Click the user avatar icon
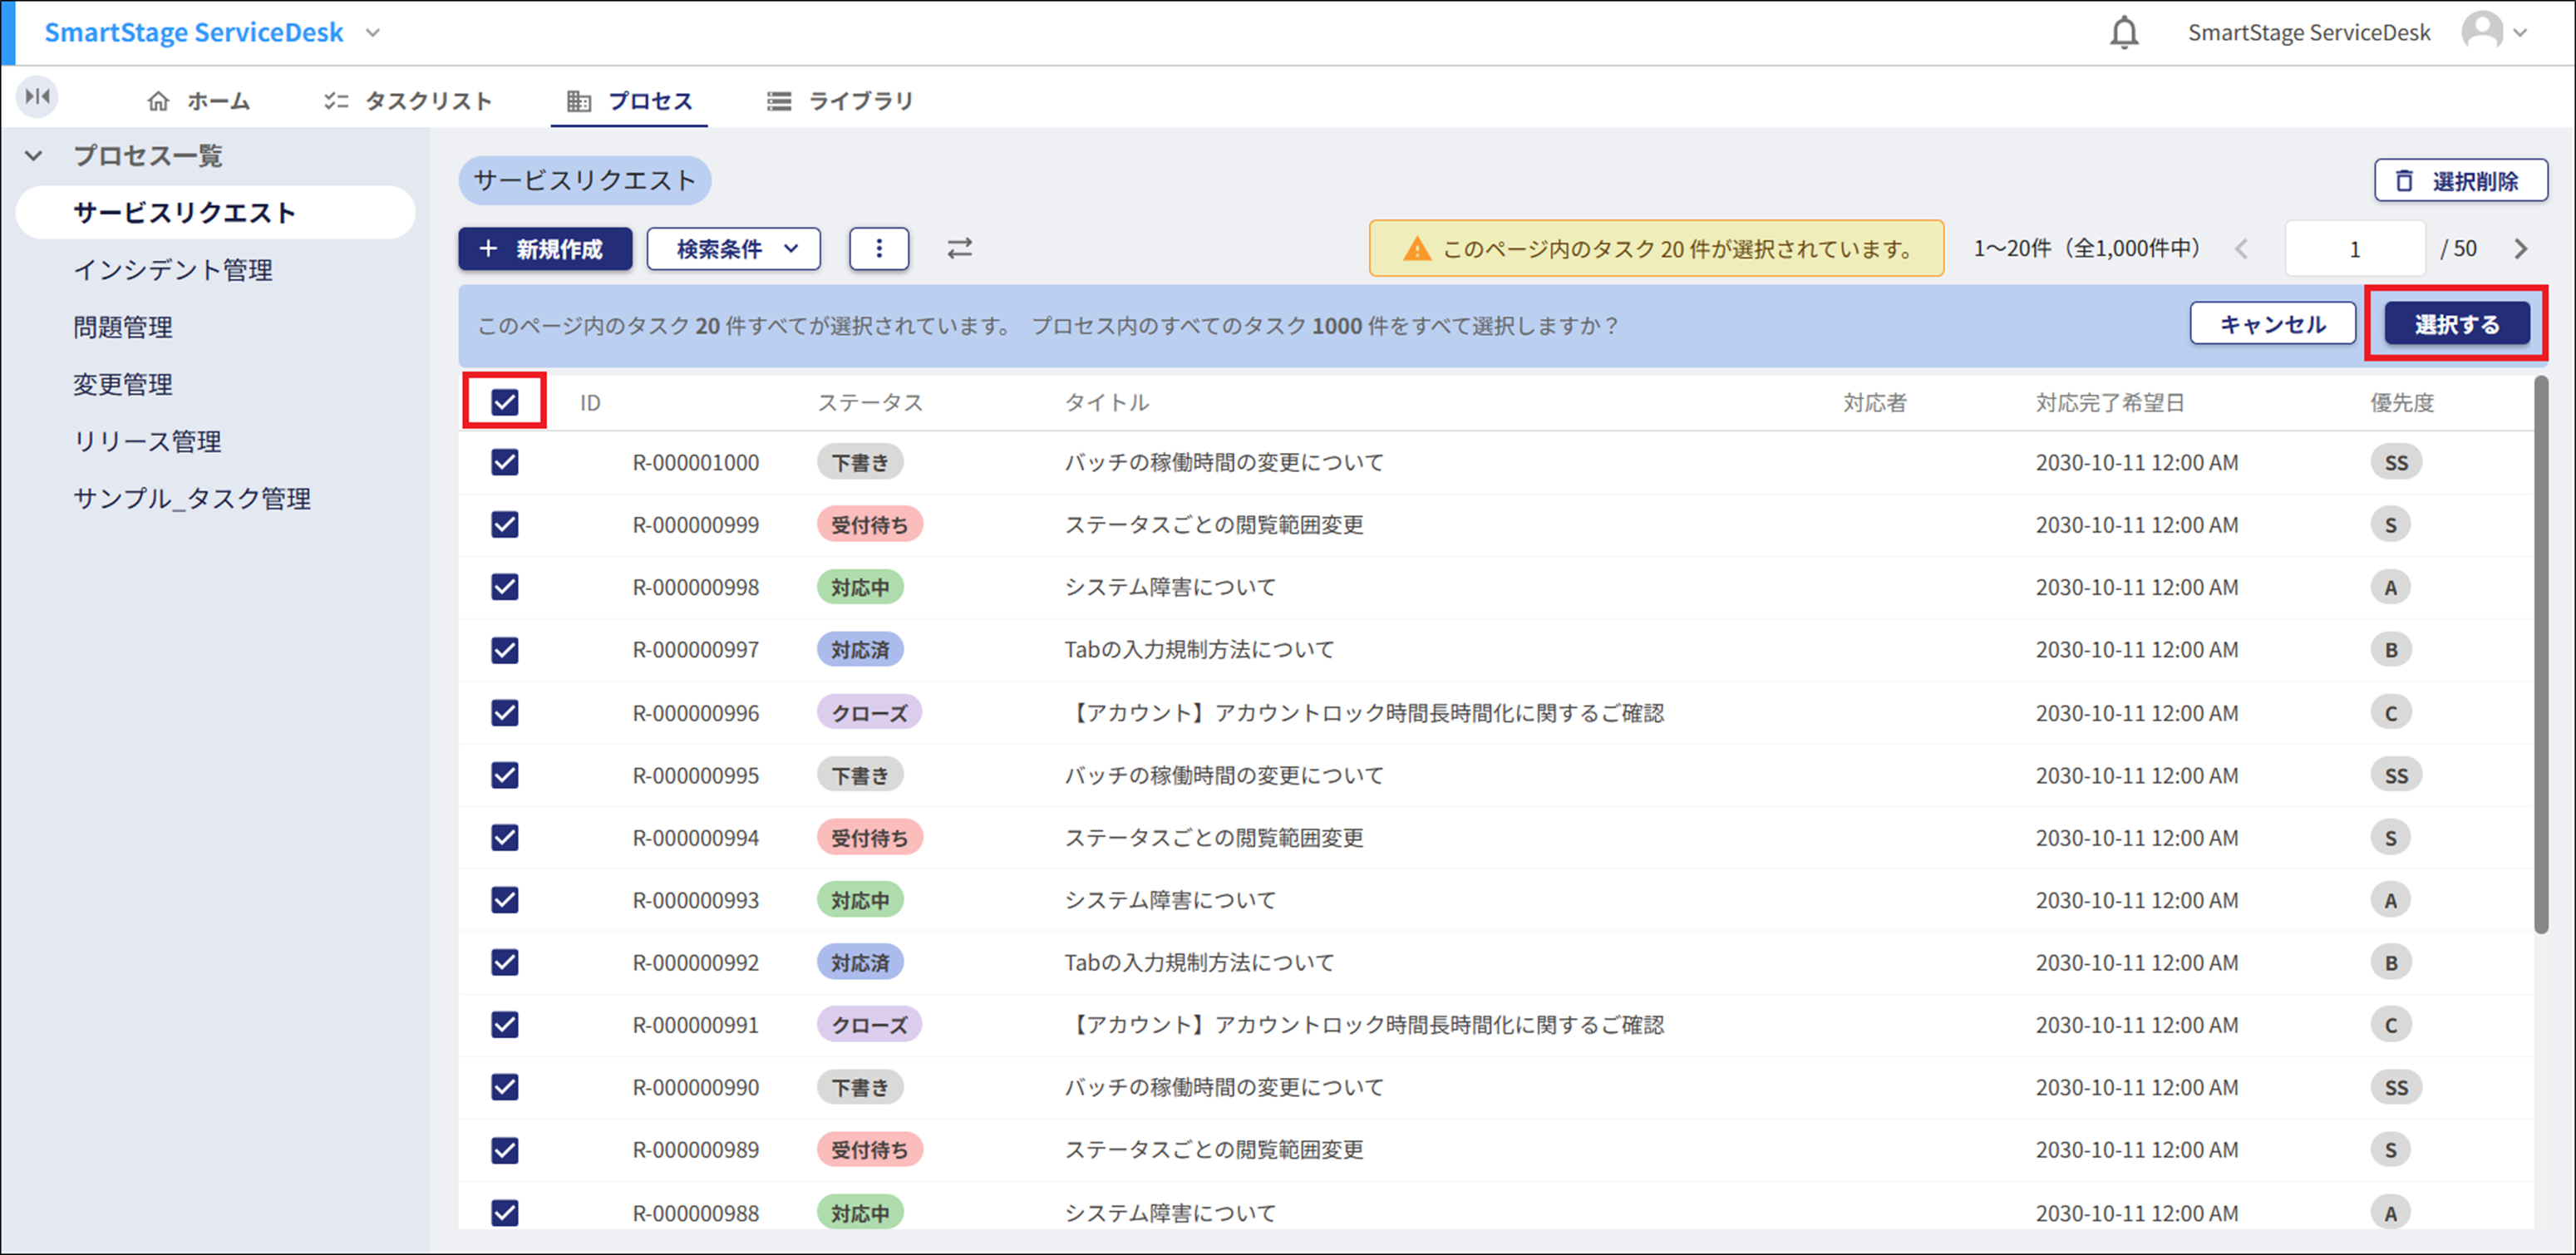 tap(2481, 32)
